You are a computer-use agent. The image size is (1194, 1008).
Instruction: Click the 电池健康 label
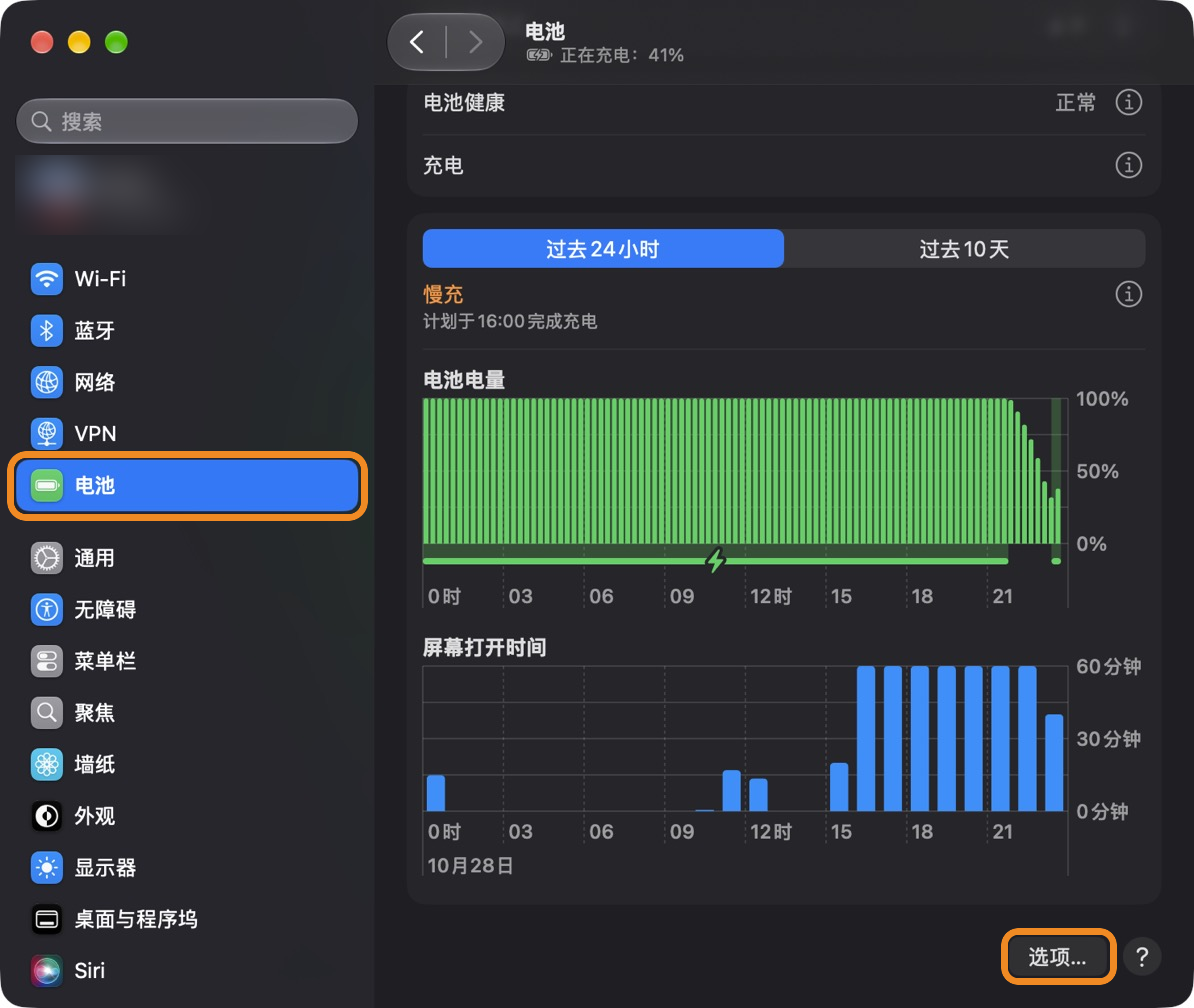point(464,102)
